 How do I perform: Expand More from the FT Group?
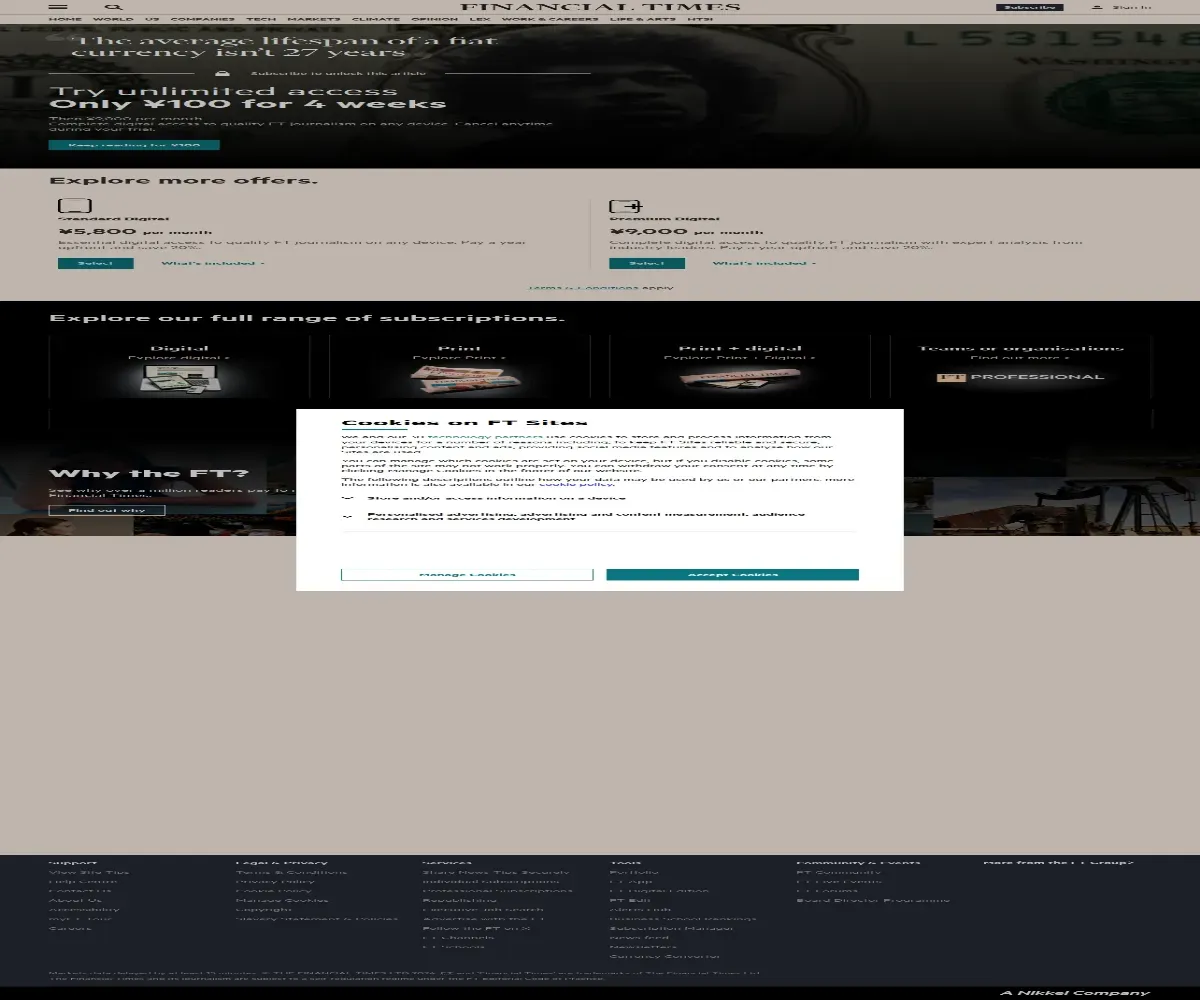pyautogui.click(x=1059, y=863)
